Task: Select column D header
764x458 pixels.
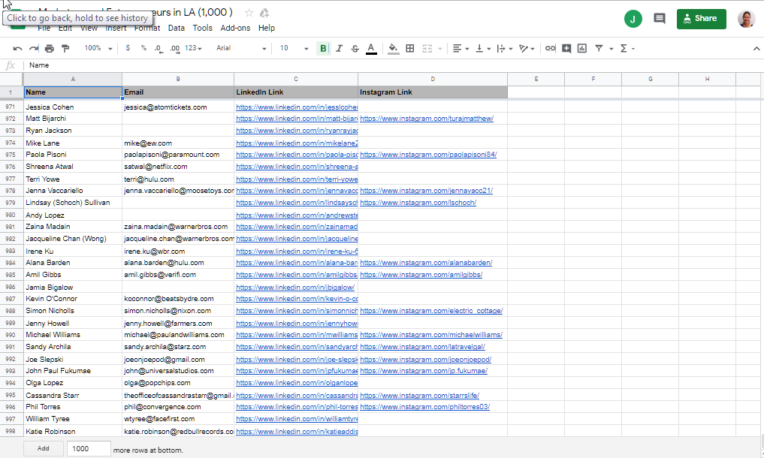Action: 433,79
